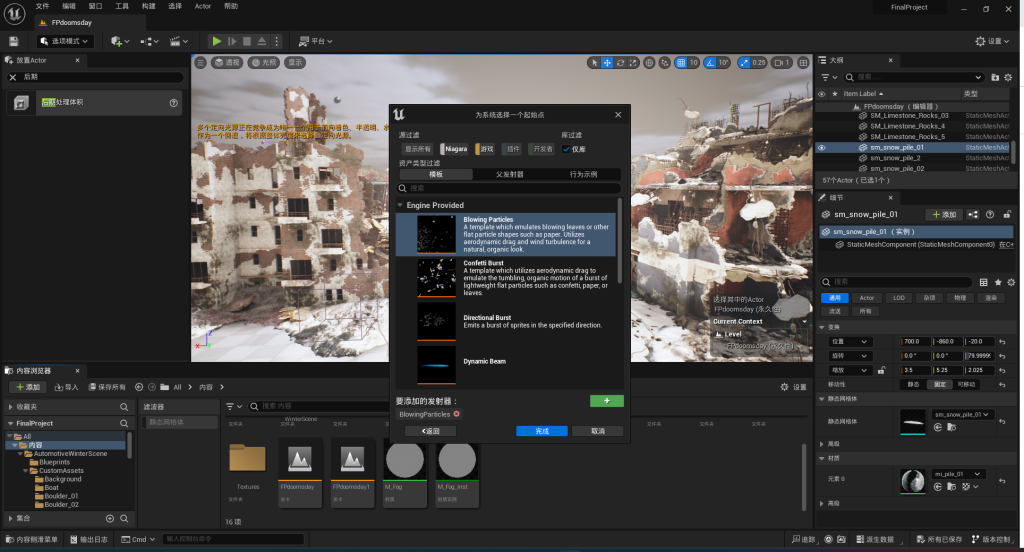Activate the scale tool in viewport

pos(633,63)
